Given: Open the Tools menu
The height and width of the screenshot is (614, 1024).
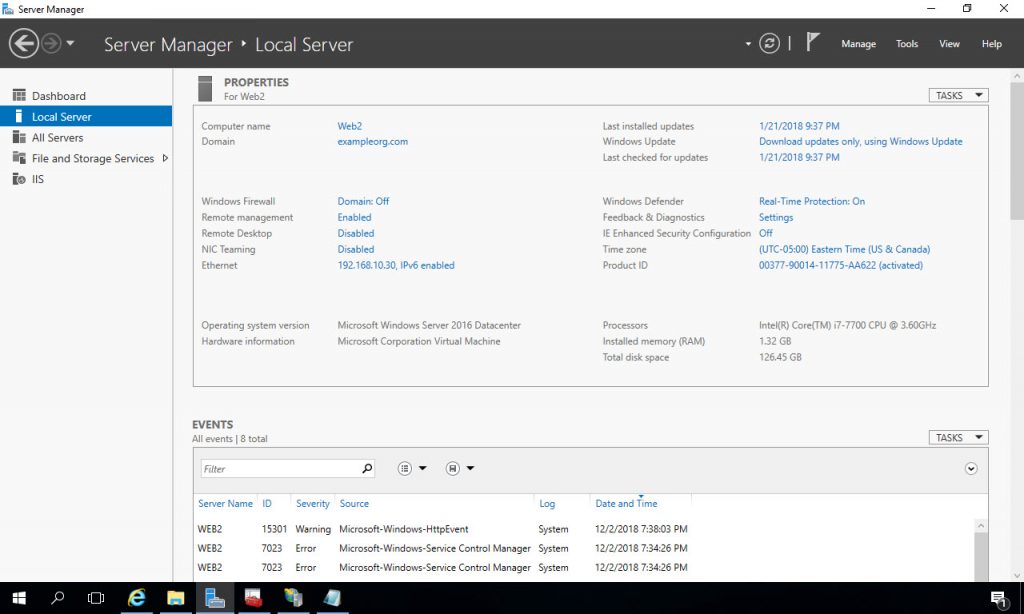Looking at the screenshot, I should click(x=906, y=44).
